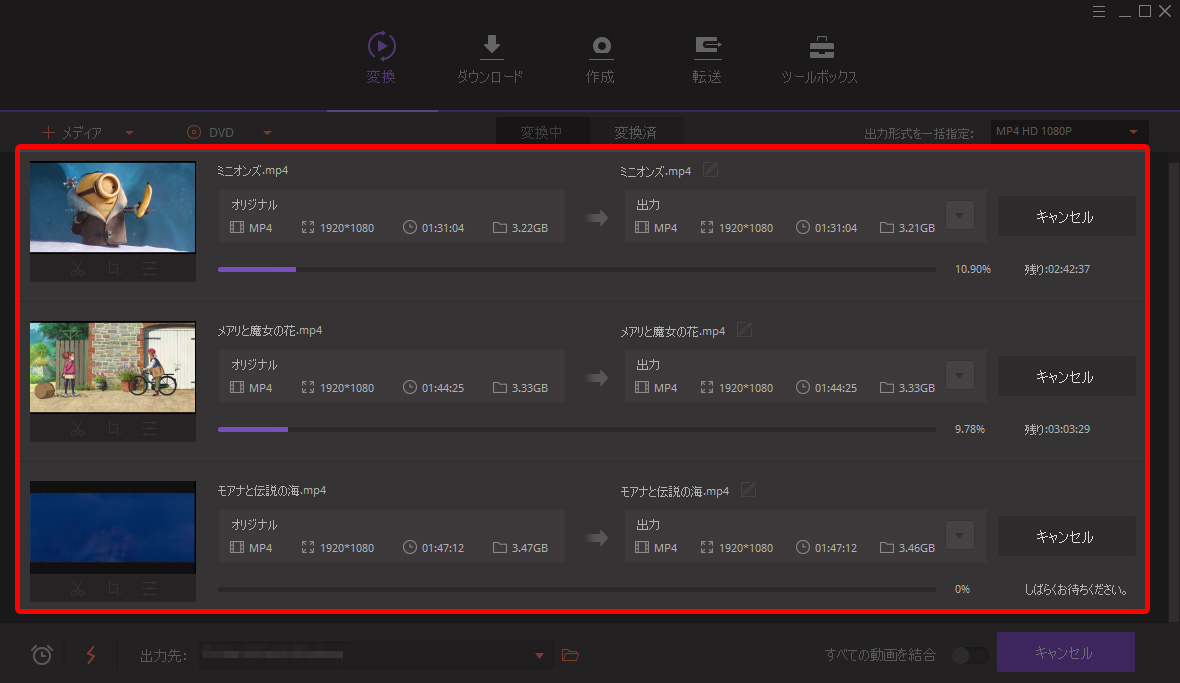Click the effects sliders icon under モアナと伝説の海 thumbnail

149,589
